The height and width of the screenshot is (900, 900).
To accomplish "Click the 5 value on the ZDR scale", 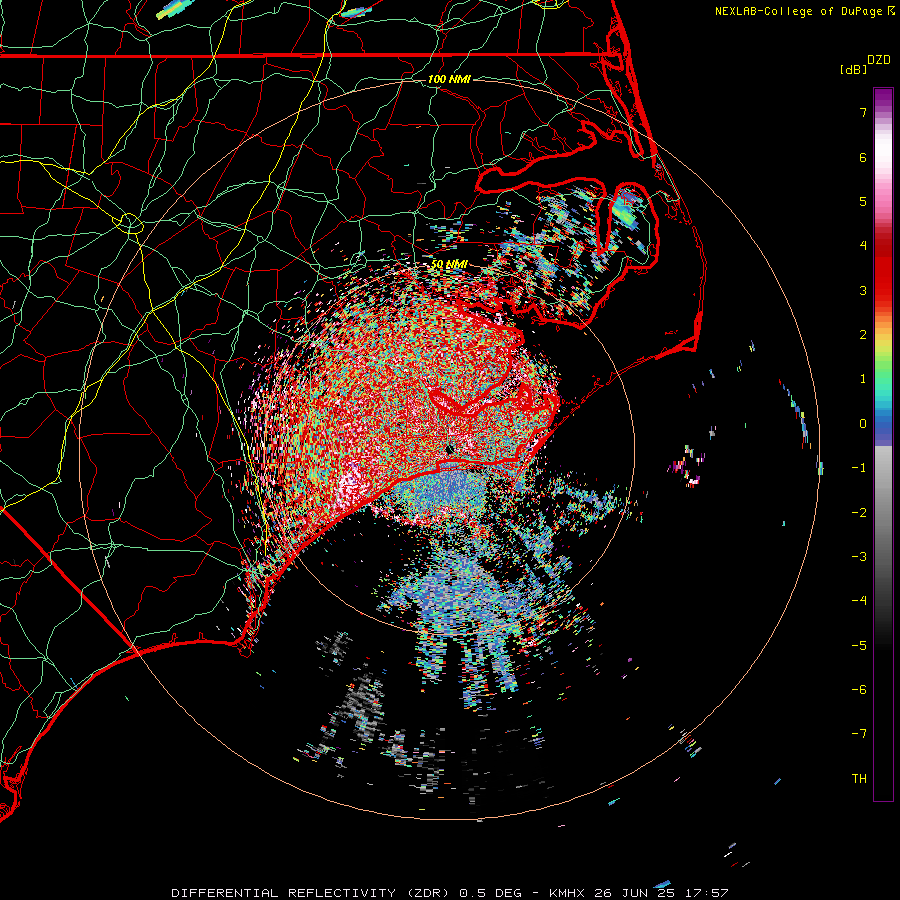I will 863,201.
